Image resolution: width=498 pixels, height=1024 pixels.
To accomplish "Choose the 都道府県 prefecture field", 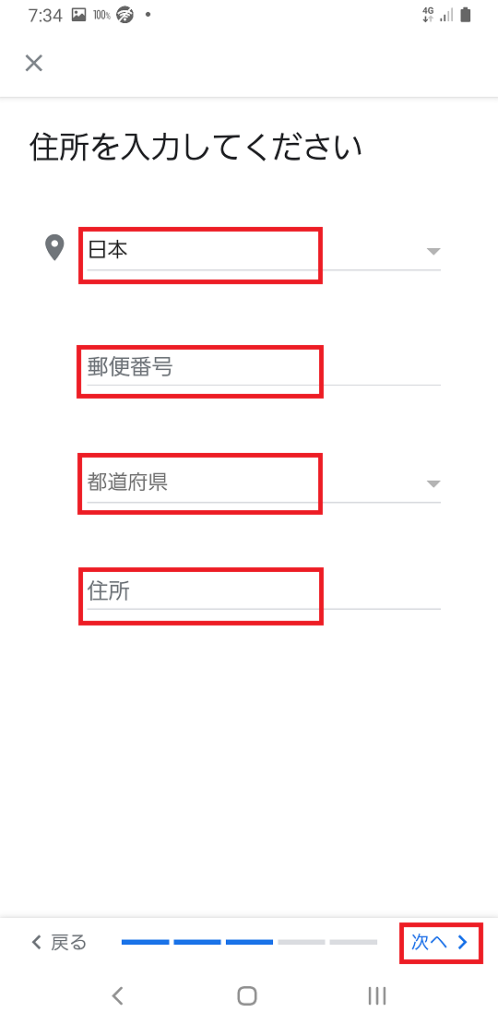I will pyautogui.click(x=264, y=484).
